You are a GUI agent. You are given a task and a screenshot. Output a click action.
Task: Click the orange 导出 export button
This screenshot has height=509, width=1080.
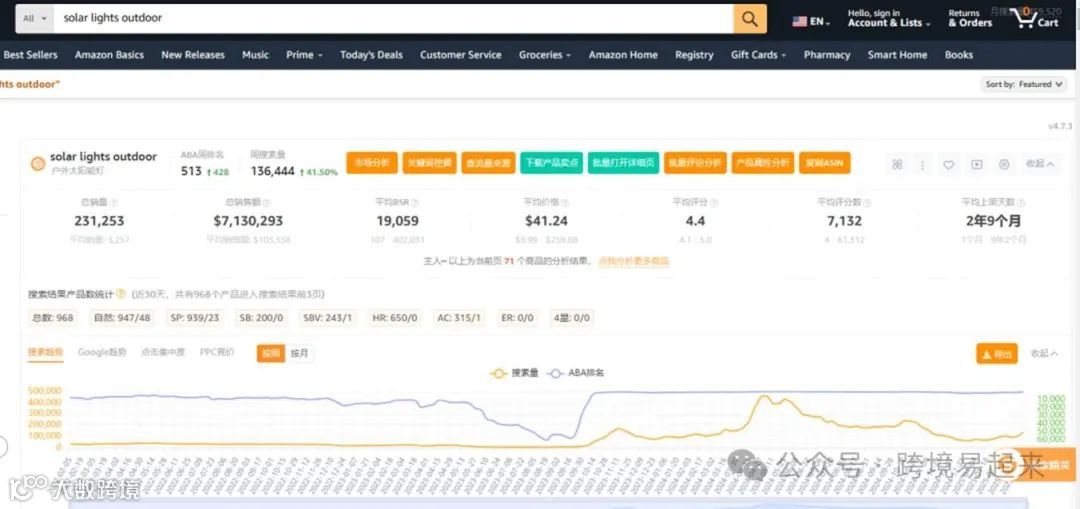[997, 354]
